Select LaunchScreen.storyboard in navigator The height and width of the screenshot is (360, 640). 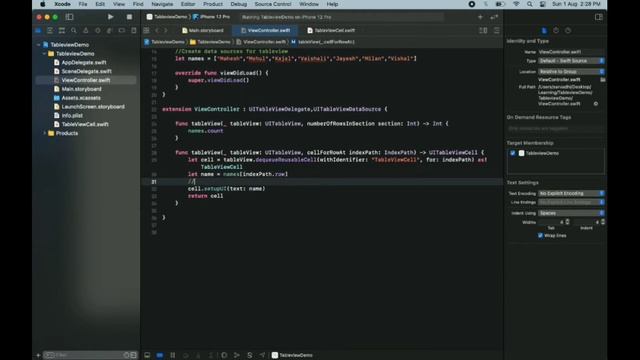pyautogui.click(x=93, y=107)
